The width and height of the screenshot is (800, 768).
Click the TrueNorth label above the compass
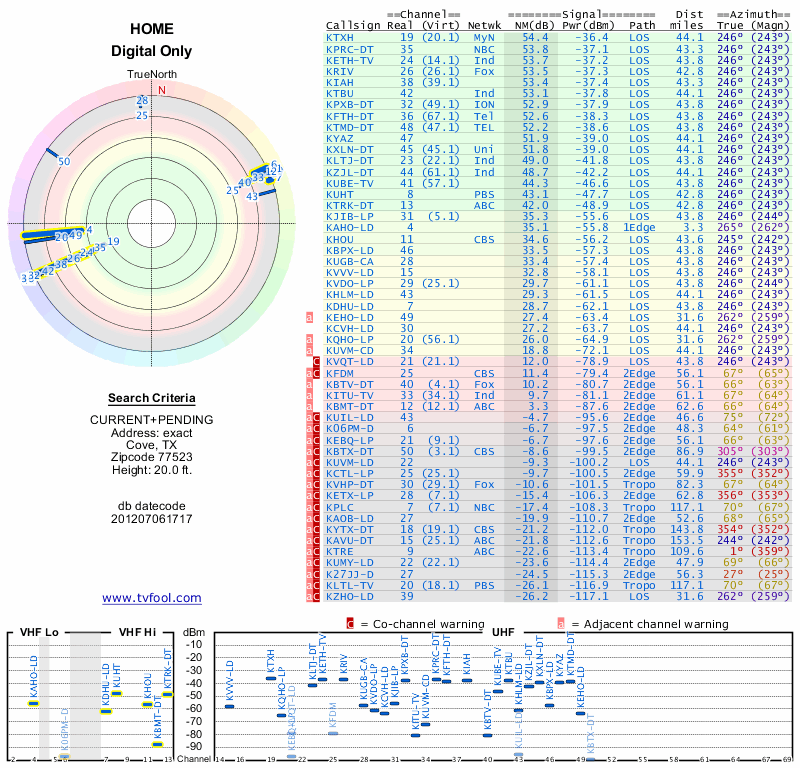(152, 75)
